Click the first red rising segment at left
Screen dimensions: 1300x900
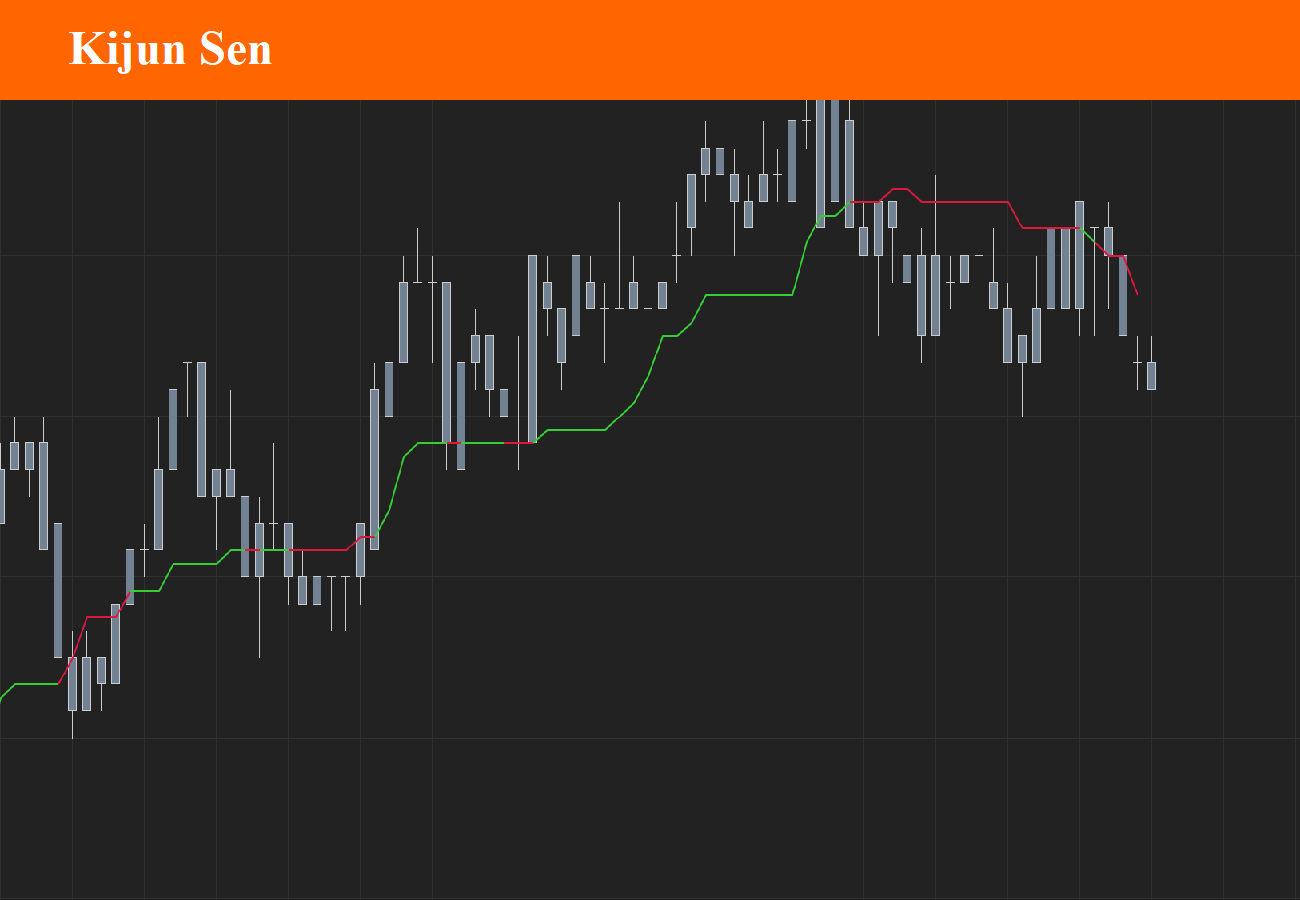coord(74,650)
